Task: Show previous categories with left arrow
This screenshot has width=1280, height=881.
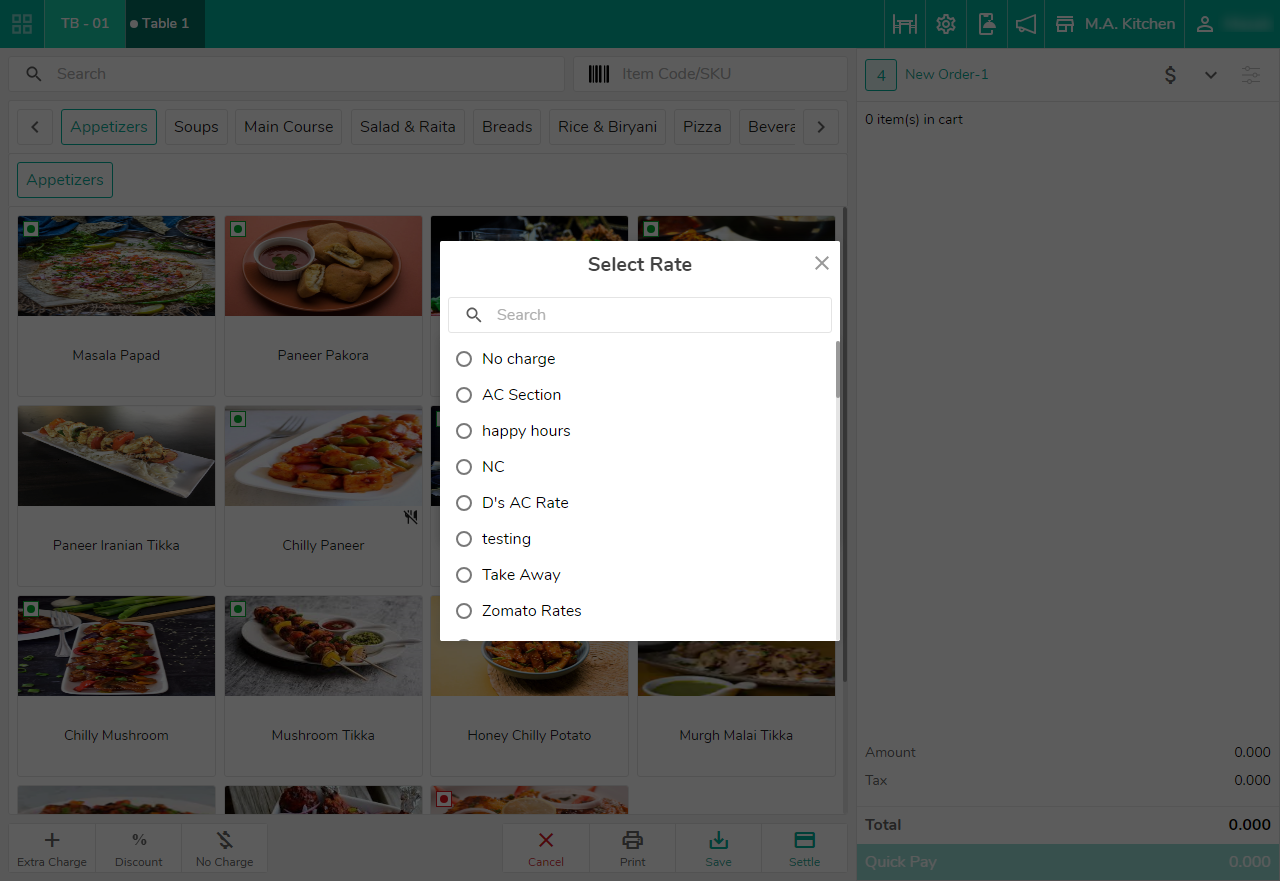Action: (x=35, y=127)
